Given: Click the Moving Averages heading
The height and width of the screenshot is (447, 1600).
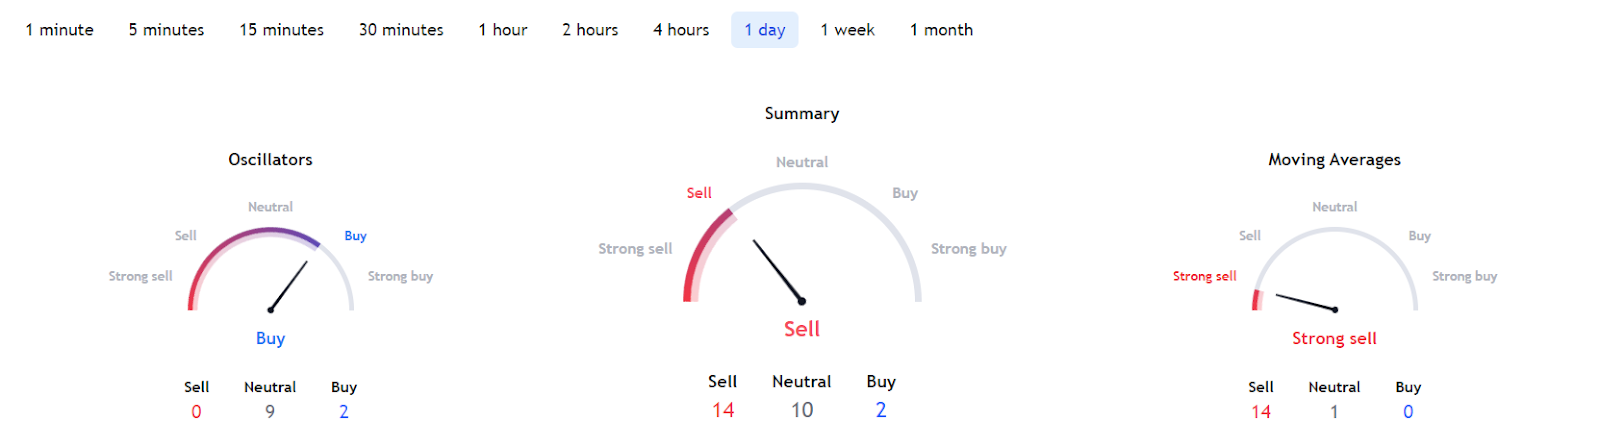Looking at the screenshot, I should (x=1334, y=160).
